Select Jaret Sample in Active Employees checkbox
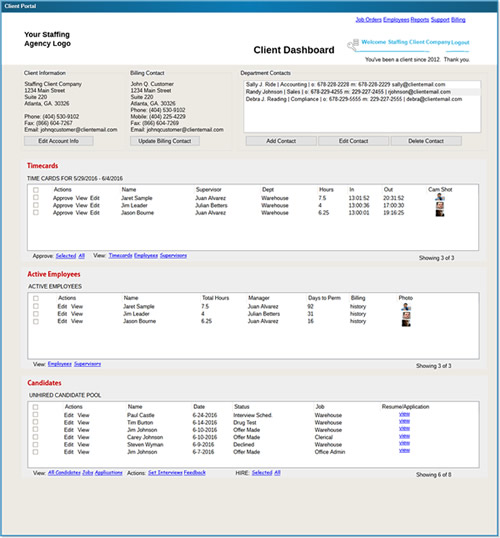The width and height of the screenshot is (500, 538). click(x=36, y=306)
